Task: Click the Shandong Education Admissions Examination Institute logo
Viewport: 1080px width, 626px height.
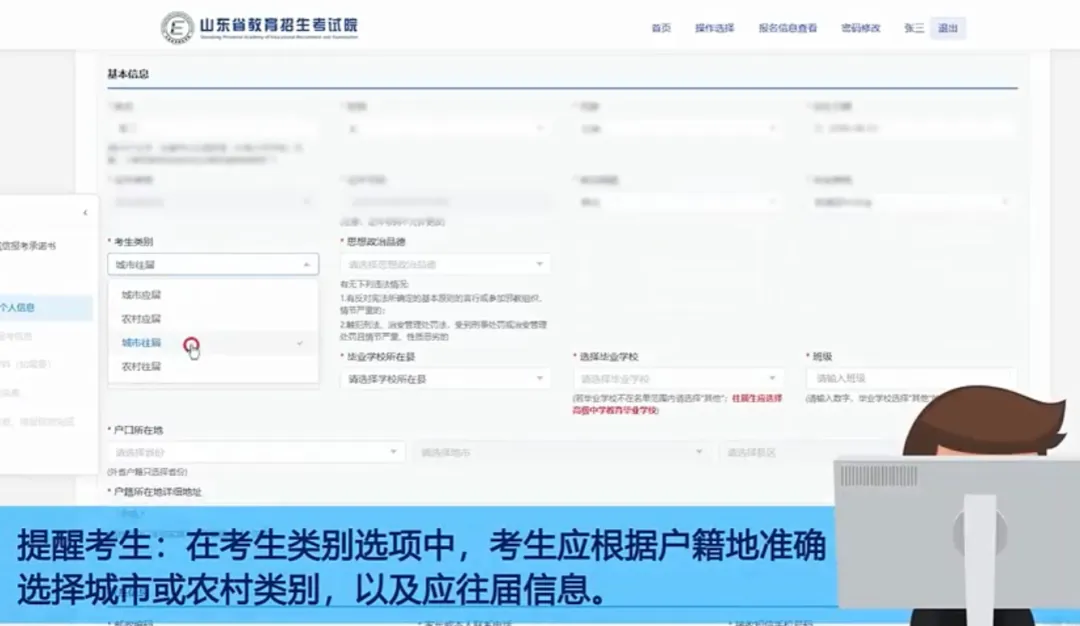Action: tap(260, 28)
